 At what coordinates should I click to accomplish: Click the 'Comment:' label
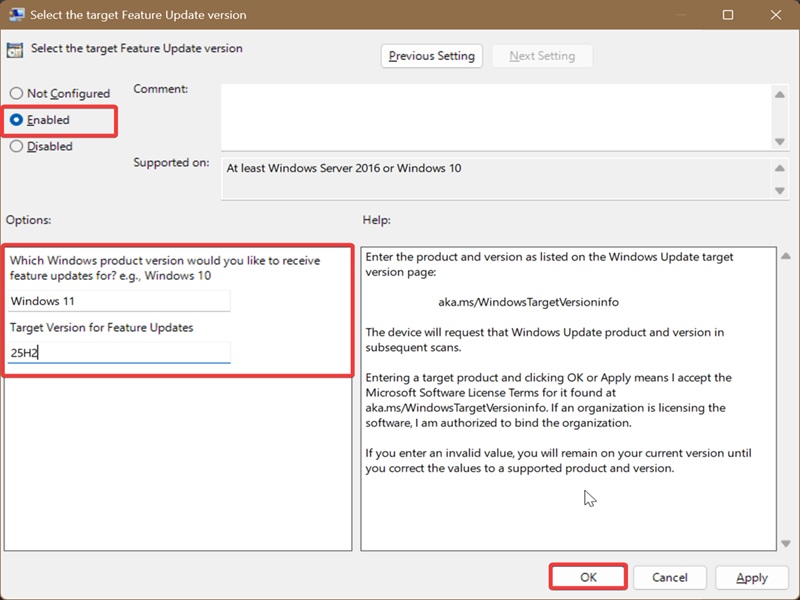coord(161,89)
